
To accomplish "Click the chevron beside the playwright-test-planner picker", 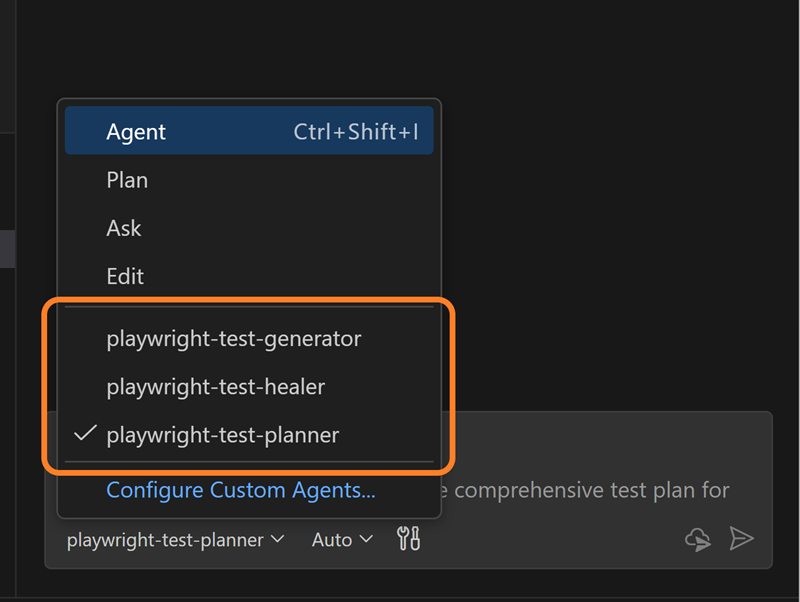I will [277, 540].
